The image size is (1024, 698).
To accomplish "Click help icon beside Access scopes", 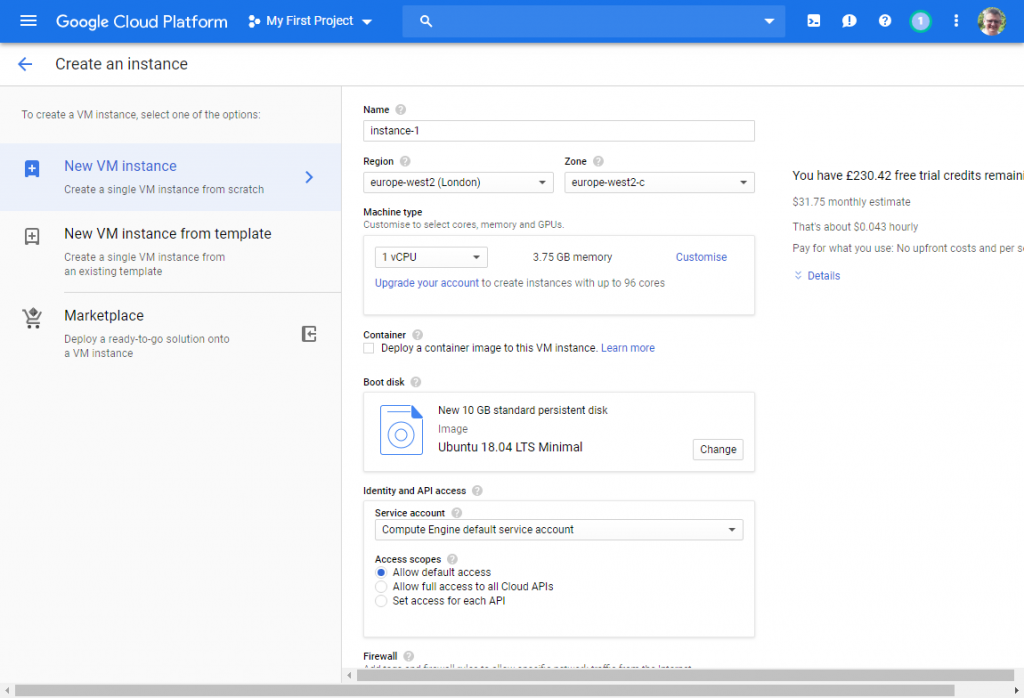I will (452, 560).
